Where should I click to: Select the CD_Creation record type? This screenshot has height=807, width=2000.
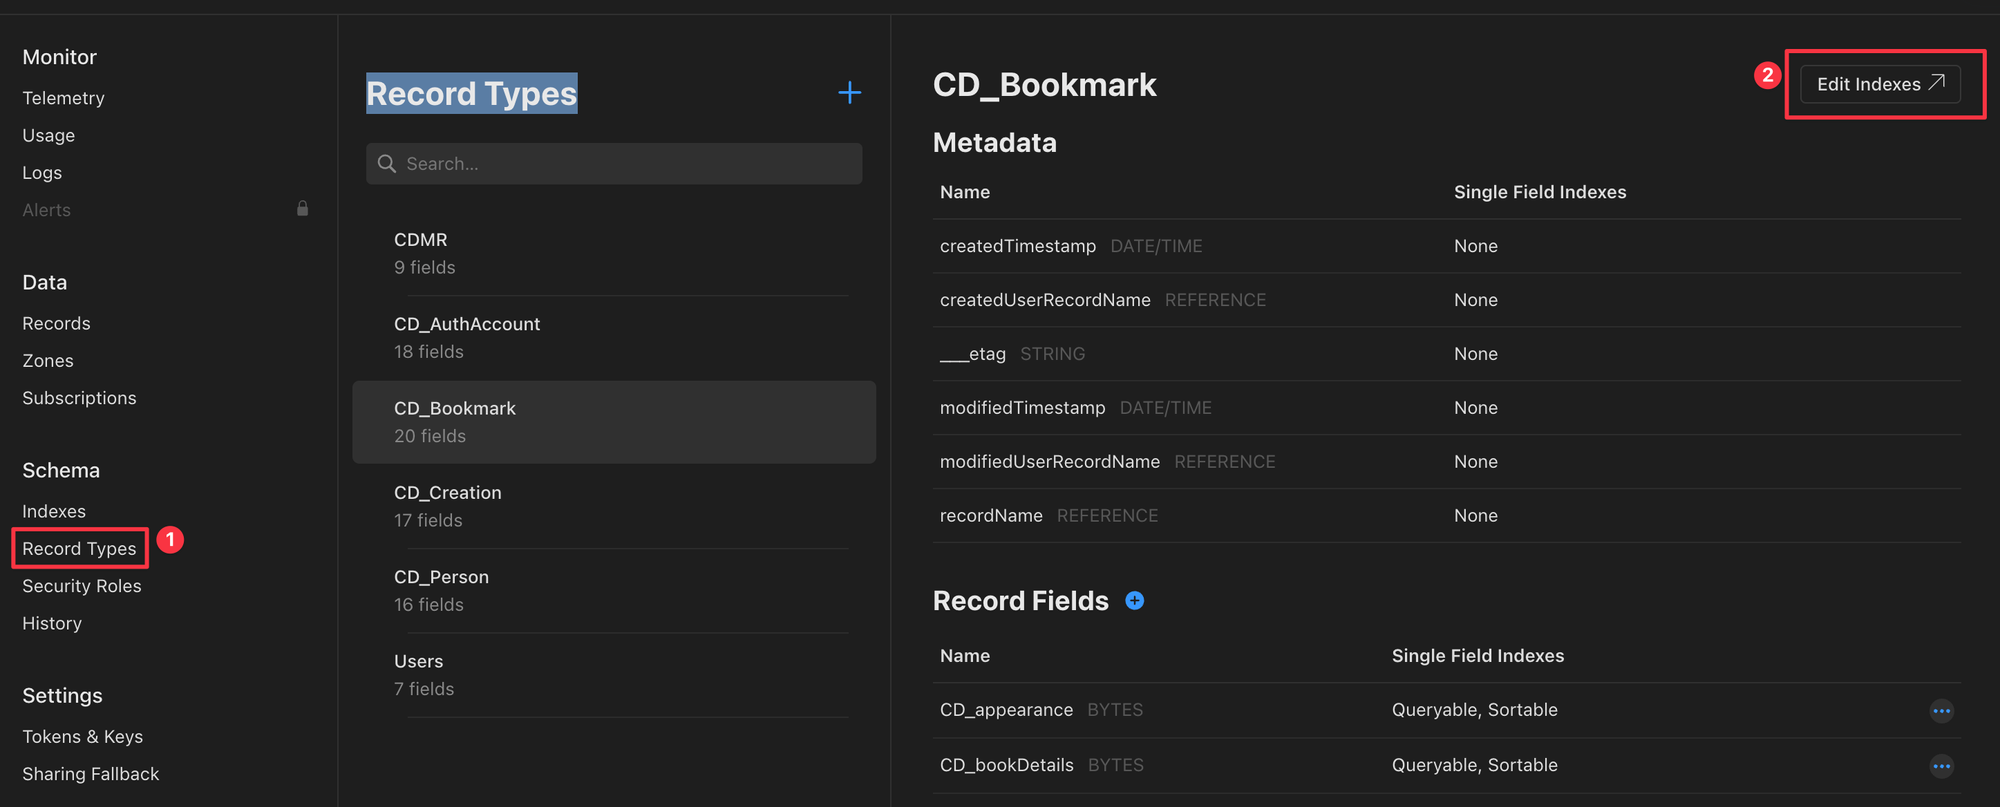[x=447, y=506]
